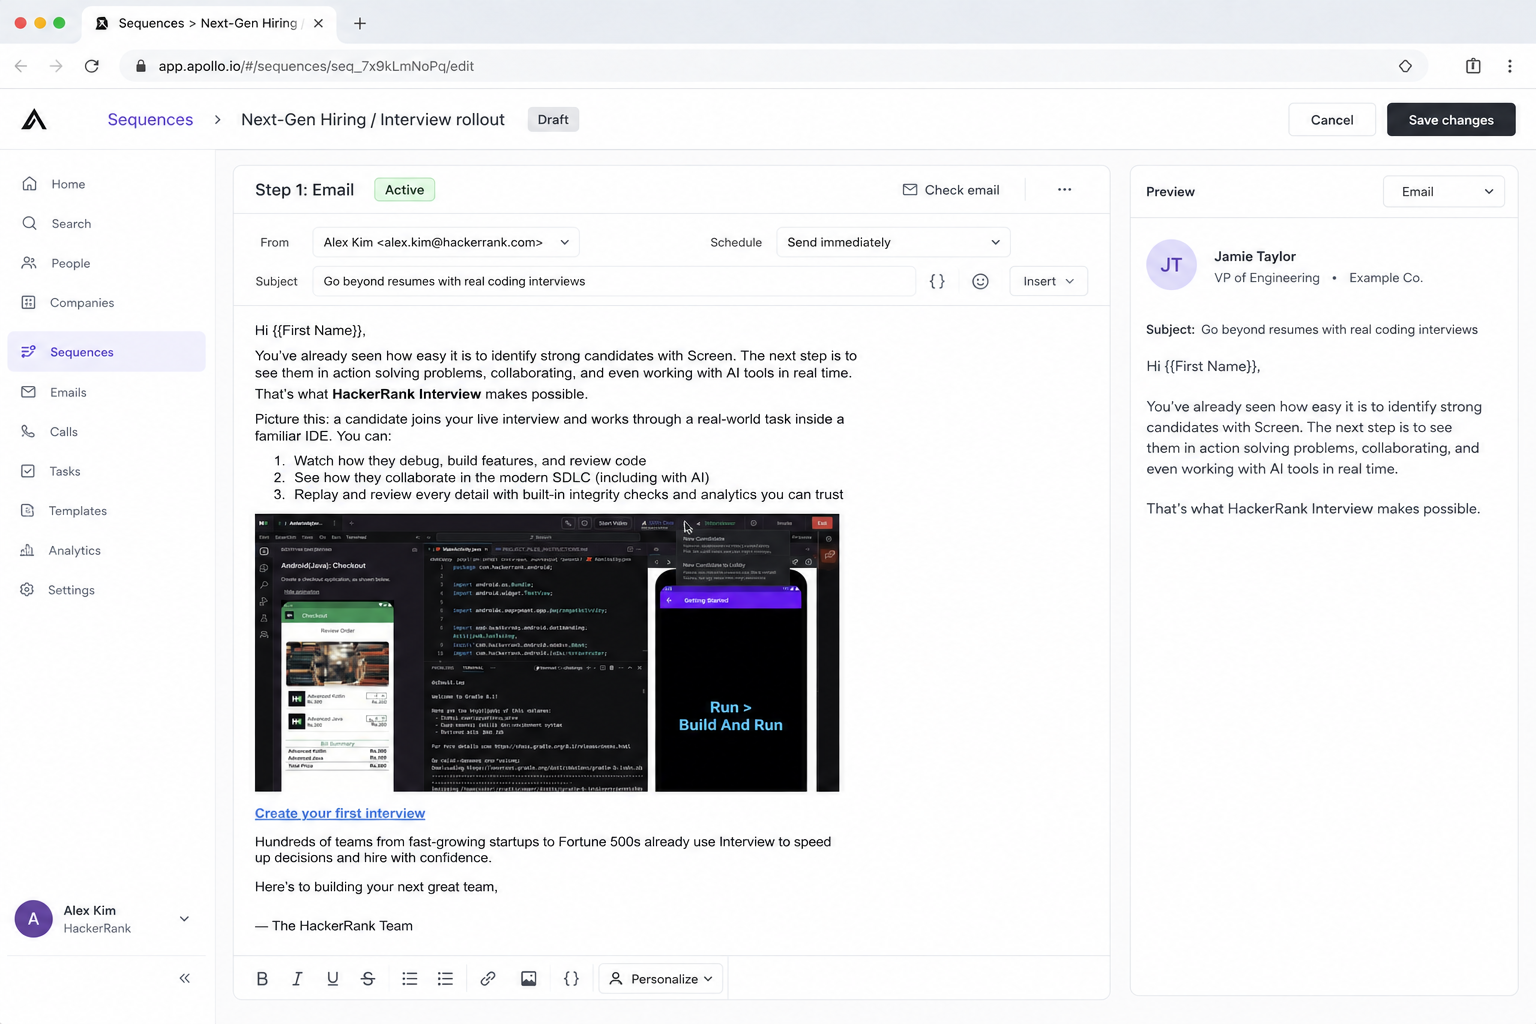Click the Alex Kim avatar

[x=33, y=919]
